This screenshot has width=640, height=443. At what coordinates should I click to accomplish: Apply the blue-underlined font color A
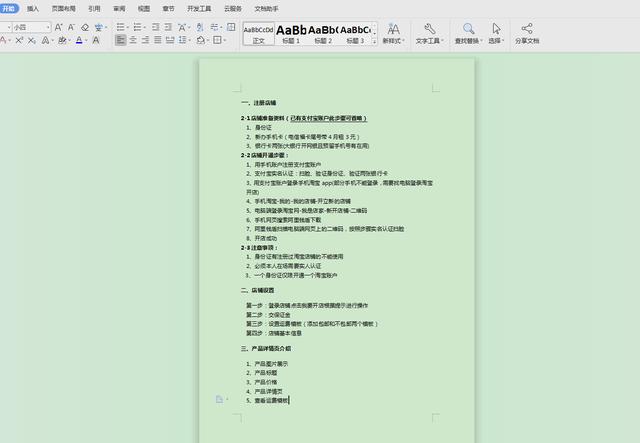tap(79, 40)
